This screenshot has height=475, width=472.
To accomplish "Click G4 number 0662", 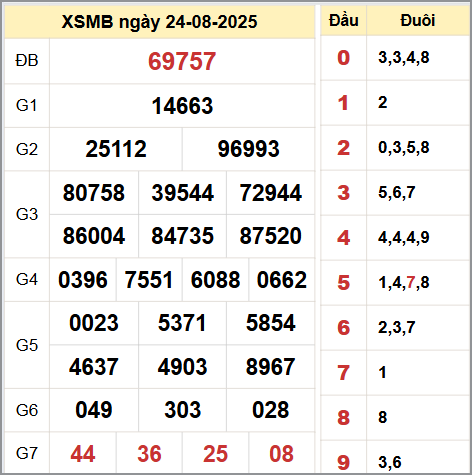I will click(x=282, y=280).
